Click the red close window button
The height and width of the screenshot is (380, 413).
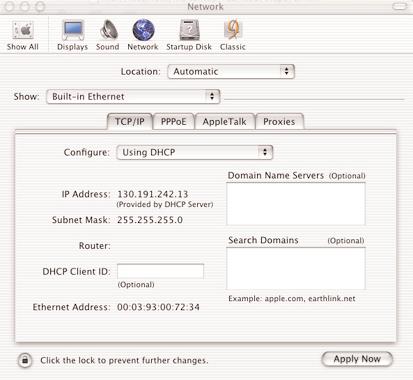tap(10, 6)
